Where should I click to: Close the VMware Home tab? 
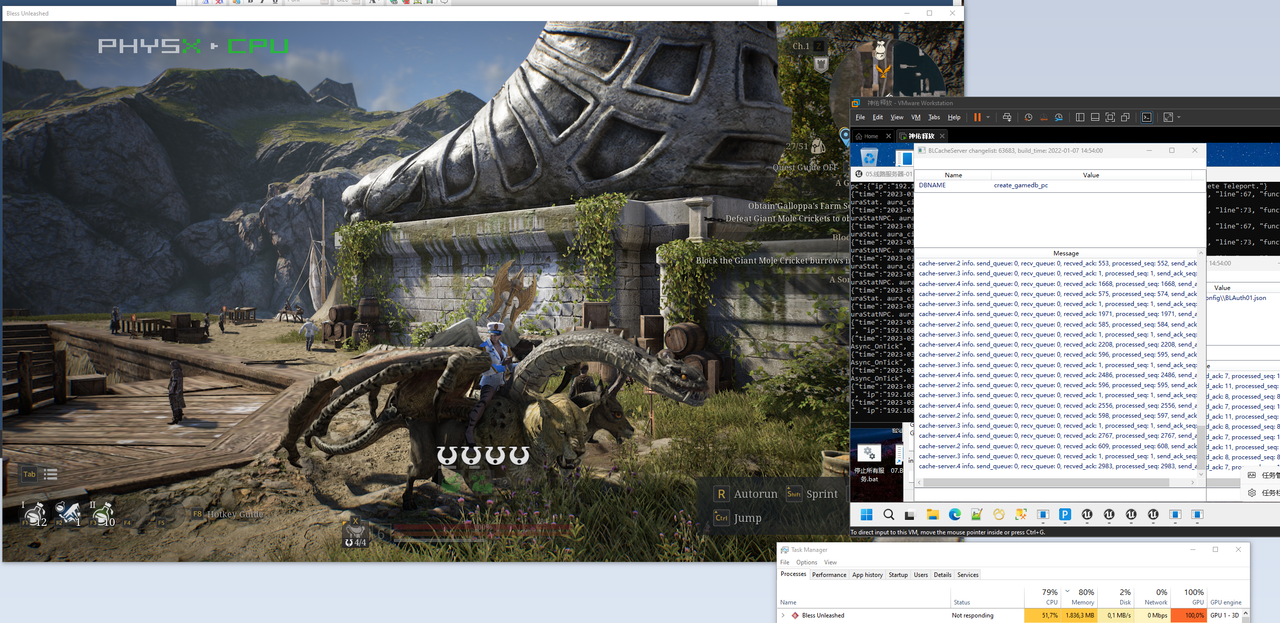889,136
